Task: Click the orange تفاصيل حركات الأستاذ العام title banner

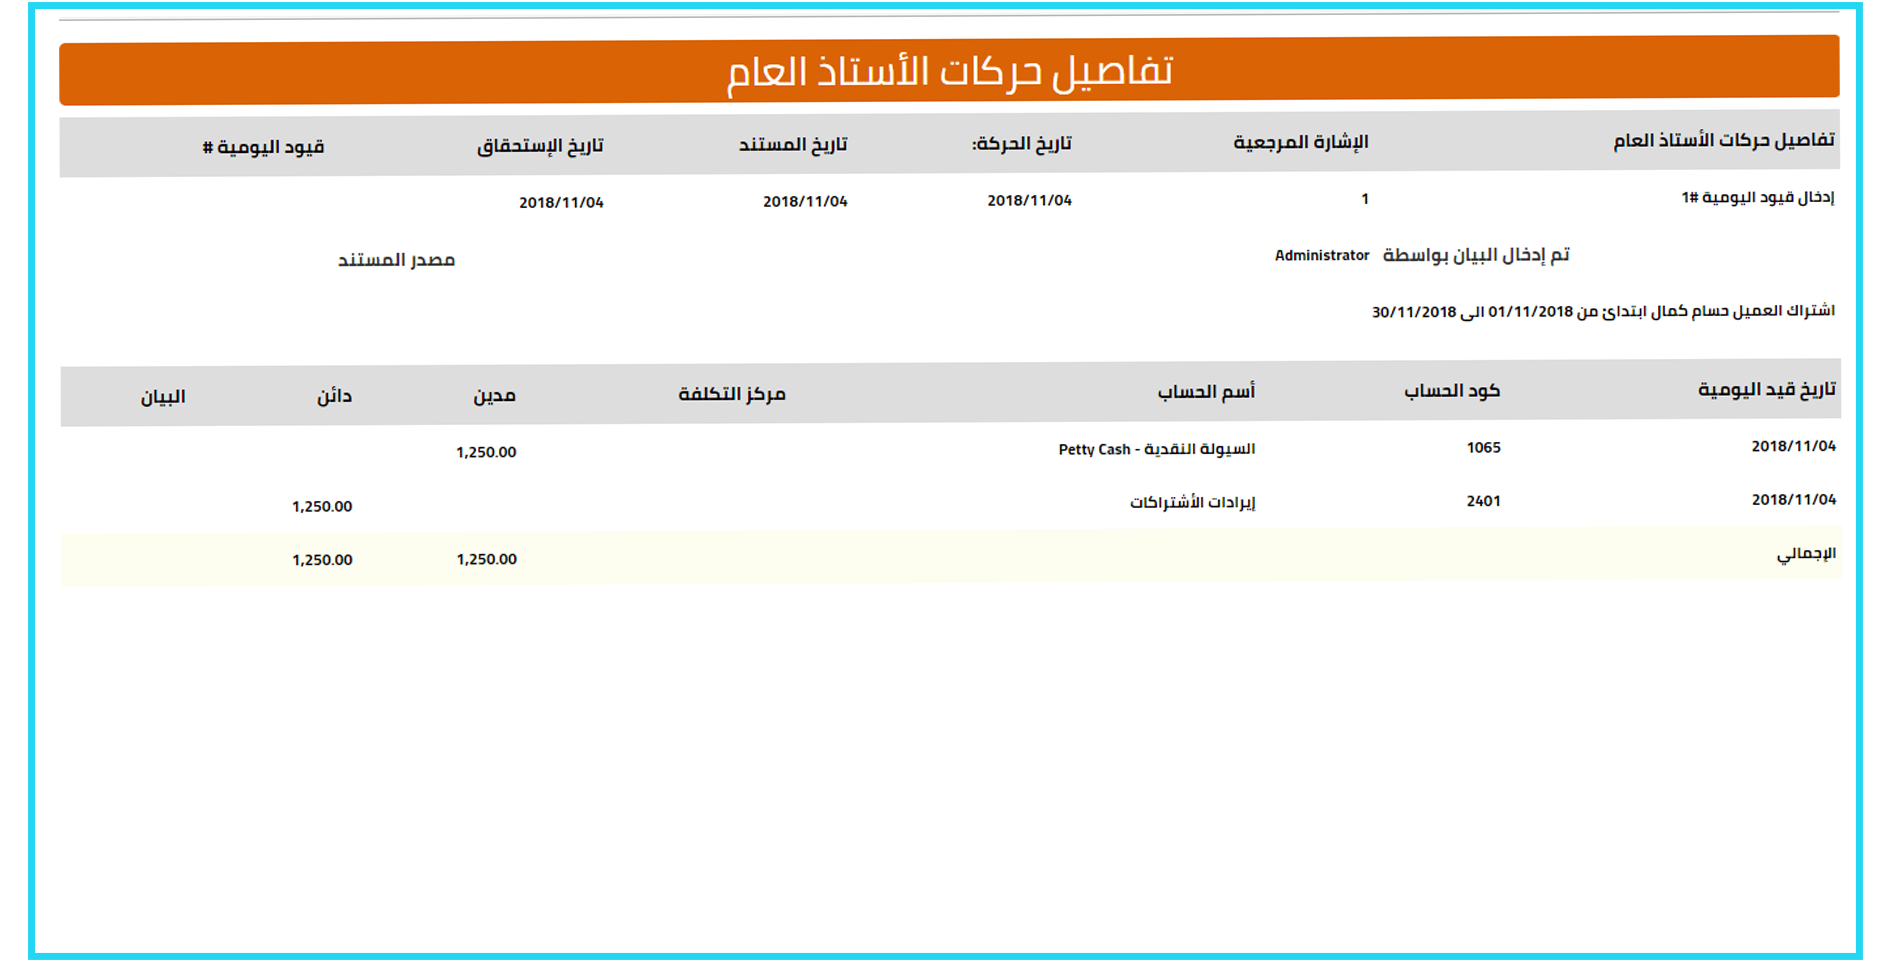Action: 949,71
